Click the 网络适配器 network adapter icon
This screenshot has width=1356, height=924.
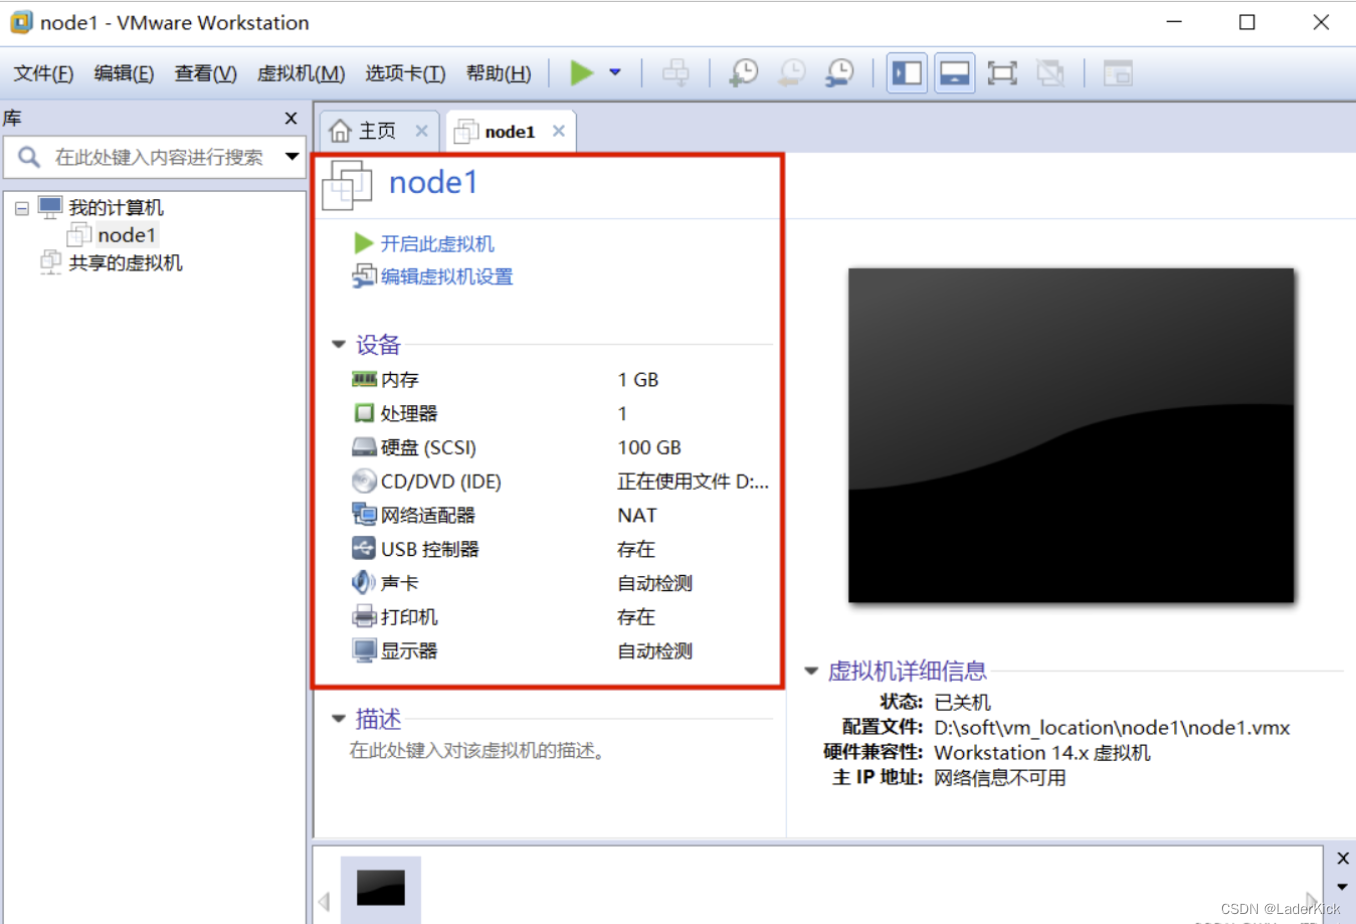pyautogui.click(x=364, y=515)
